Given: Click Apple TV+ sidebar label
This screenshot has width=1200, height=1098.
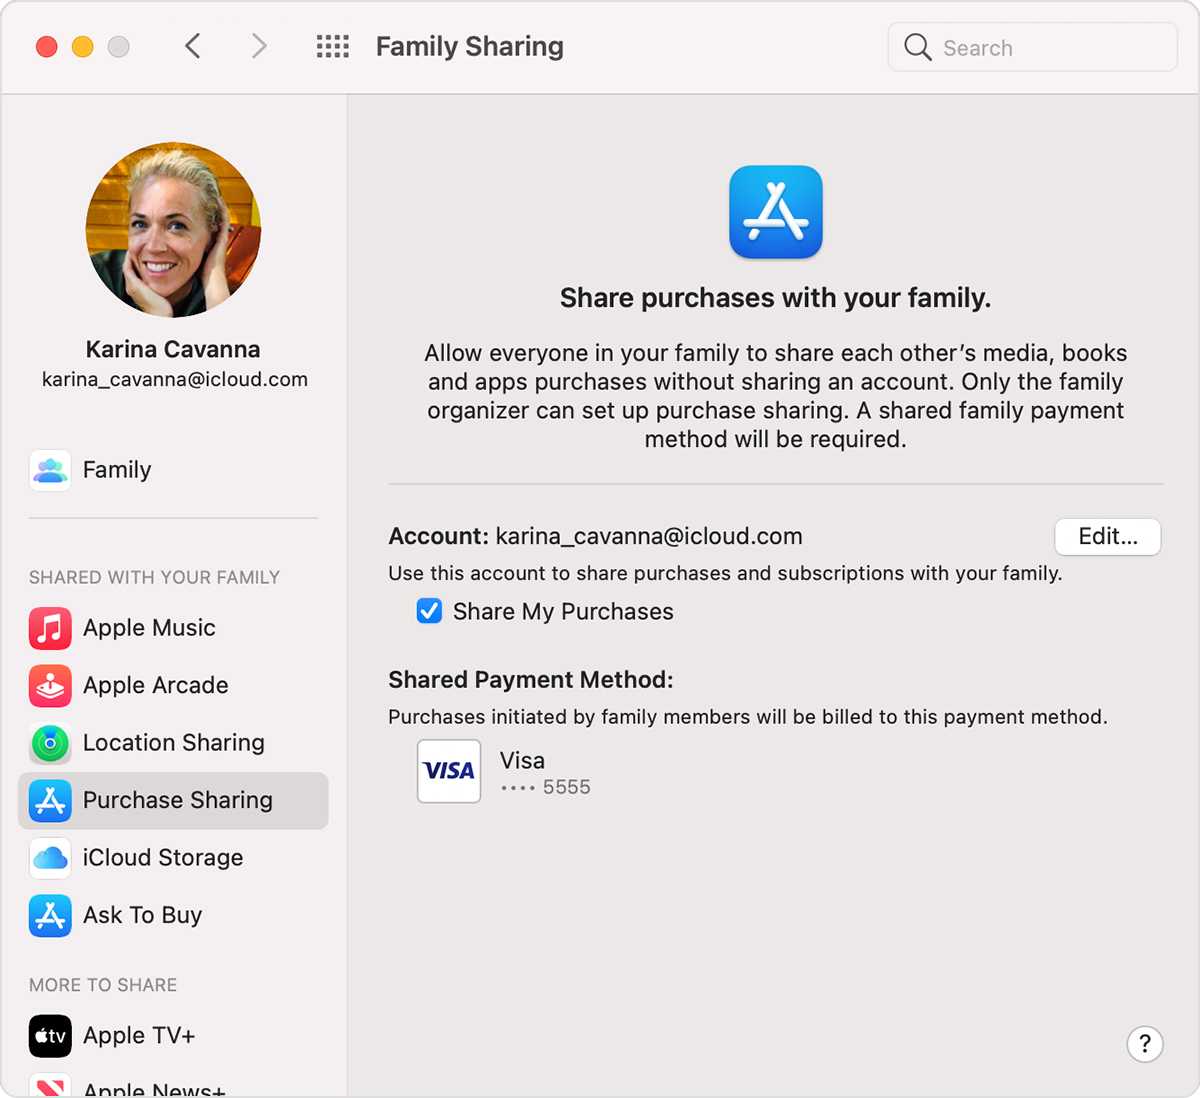Looking at the screenshot, I should point(139,1036).
